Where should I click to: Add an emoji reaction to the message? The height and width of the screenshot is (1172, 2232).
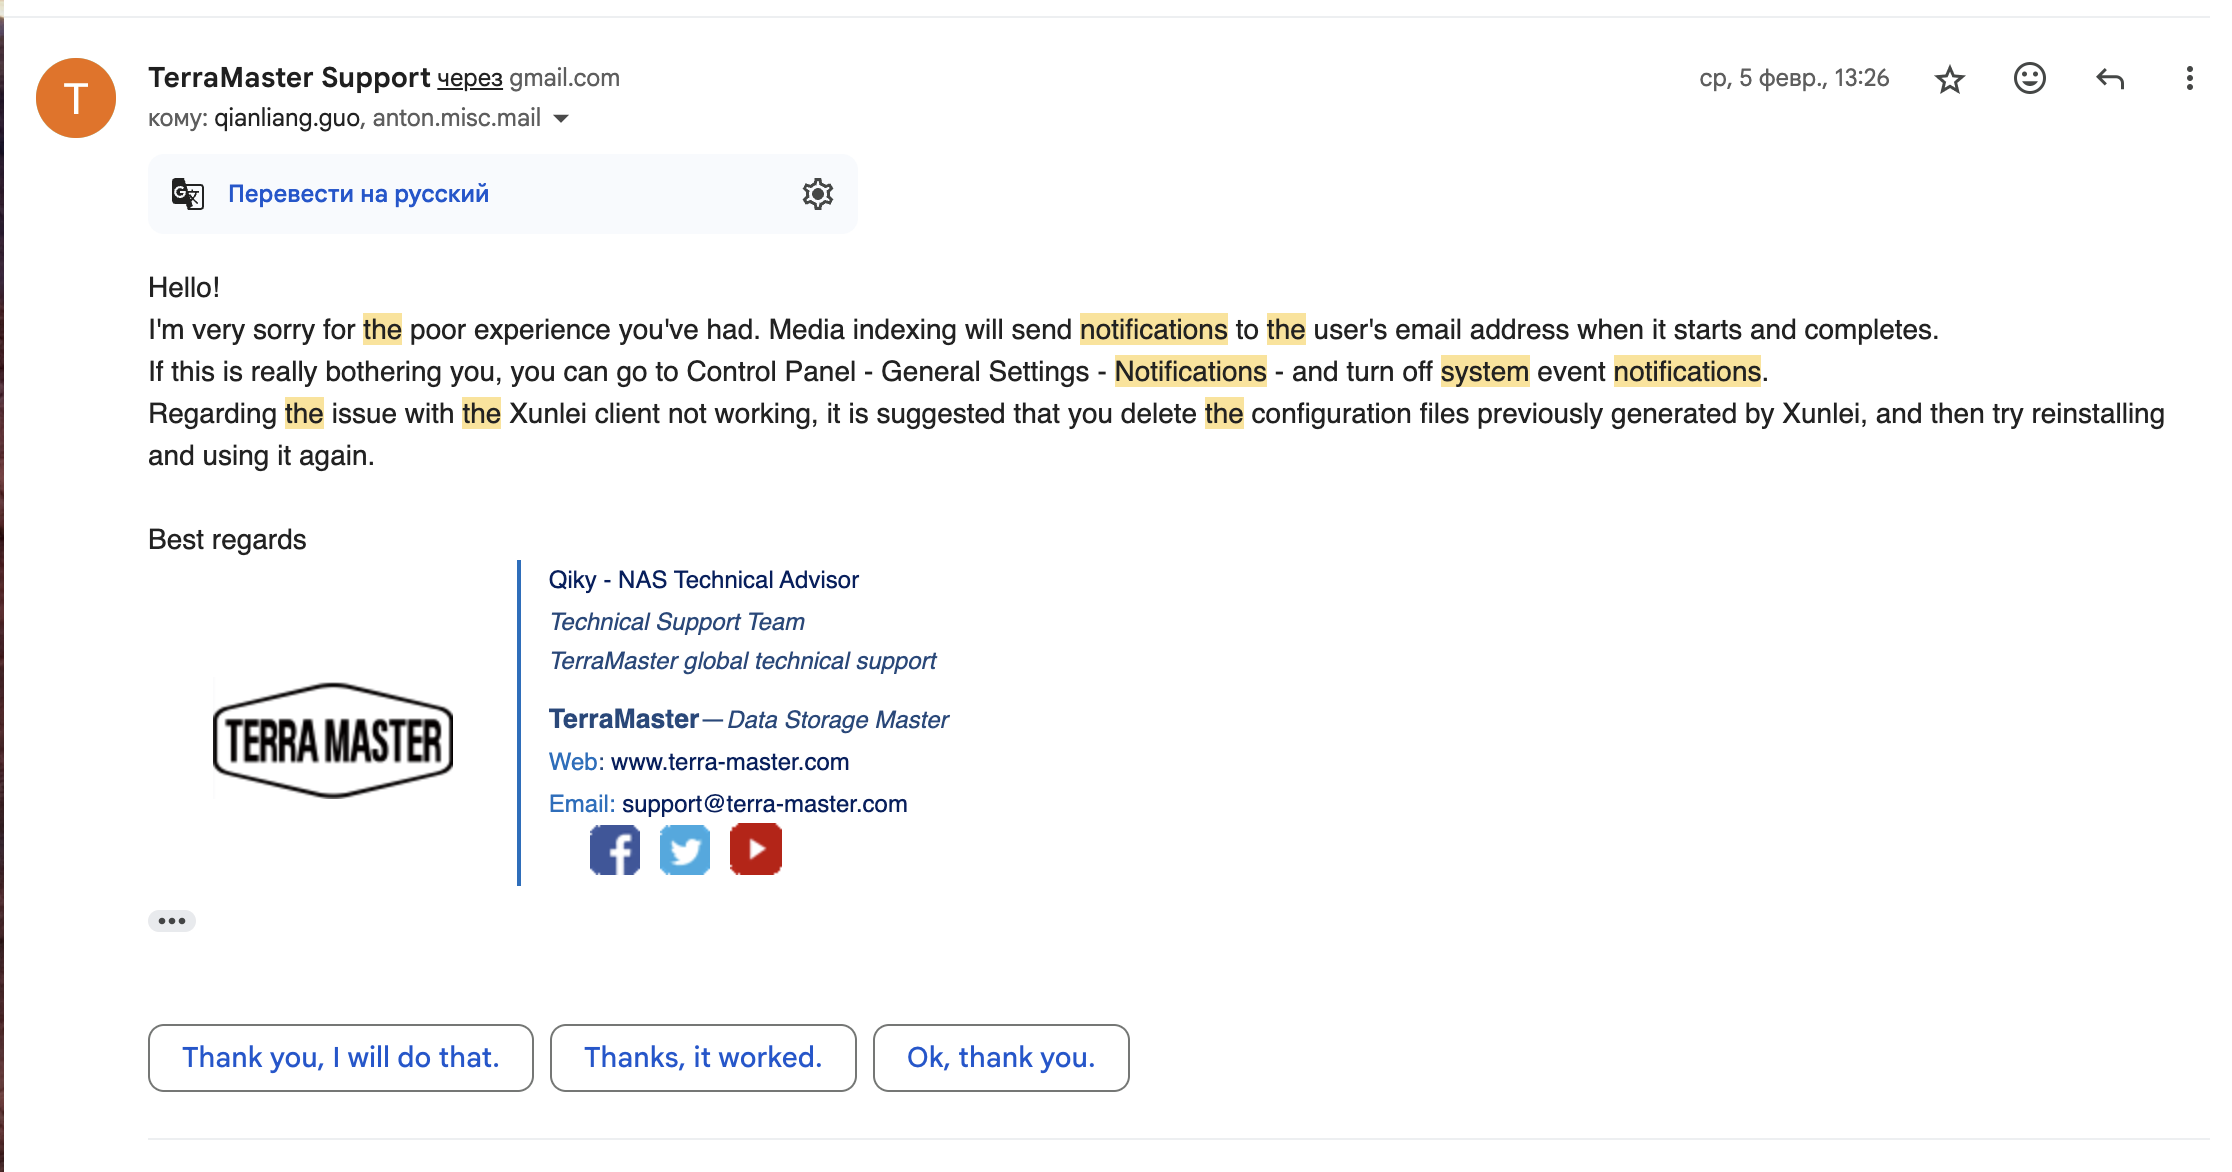pyautogui.click(x=2029, y=78)
